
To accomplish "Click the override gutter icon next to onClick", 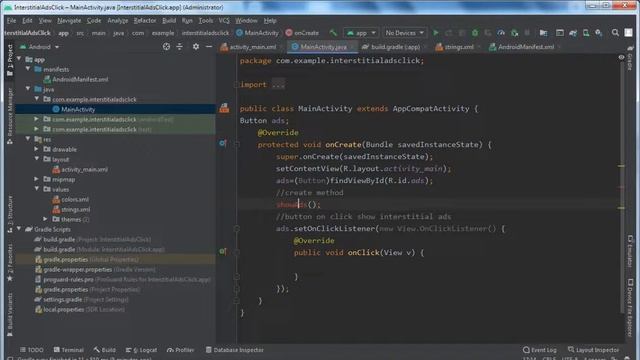I will point(223,251).
